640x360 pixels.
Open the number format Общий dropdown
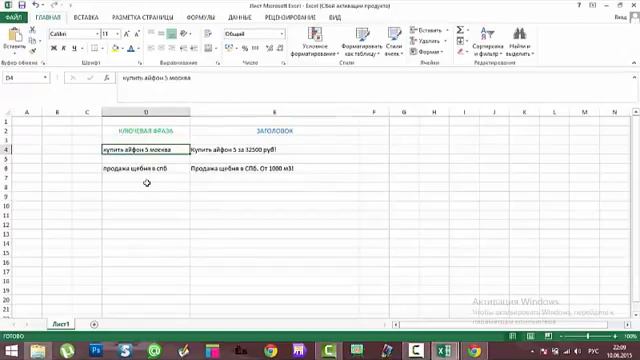point(282,34)
